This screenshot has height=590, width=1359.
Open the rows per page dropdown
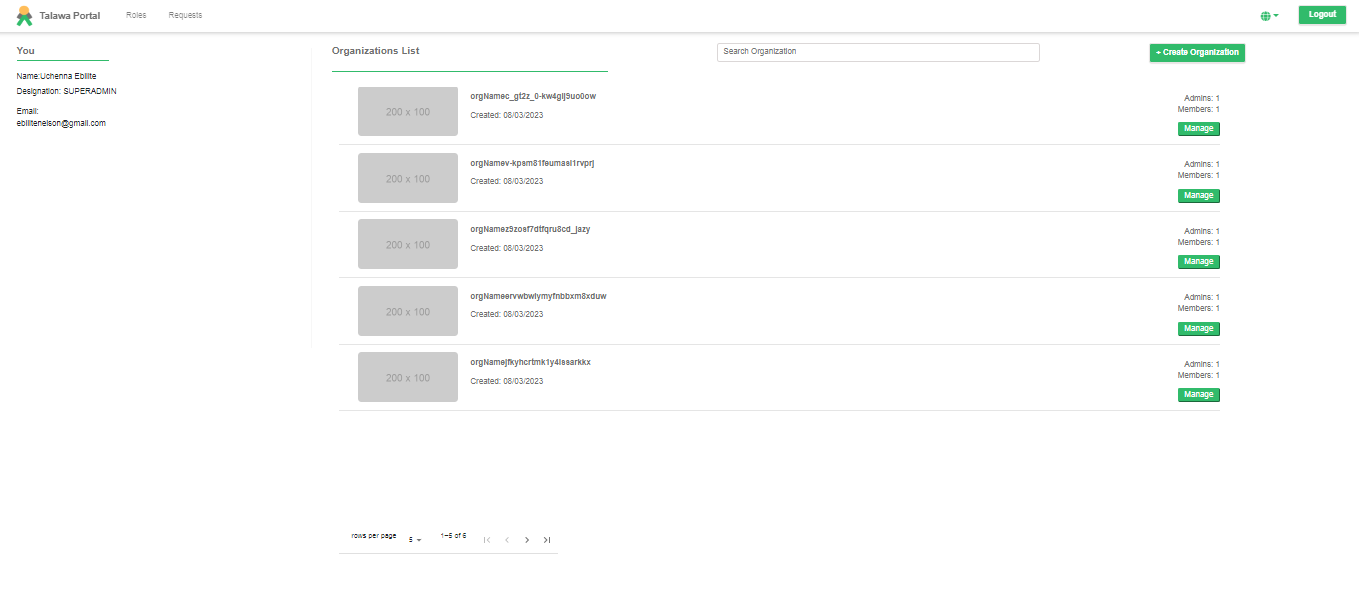(x=413, y=539)
